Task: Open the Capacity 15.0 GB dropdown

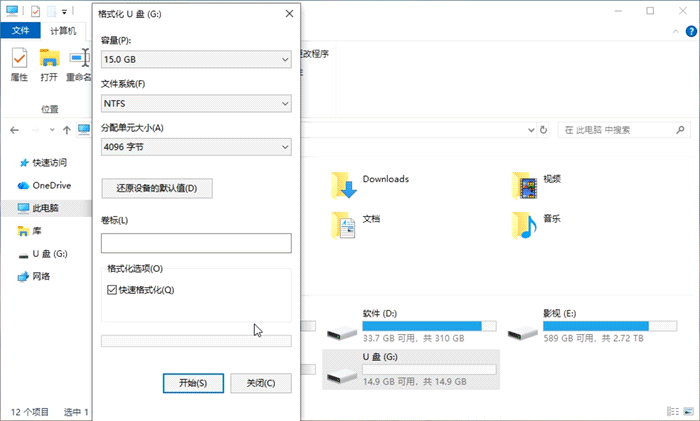Action: 196,59
